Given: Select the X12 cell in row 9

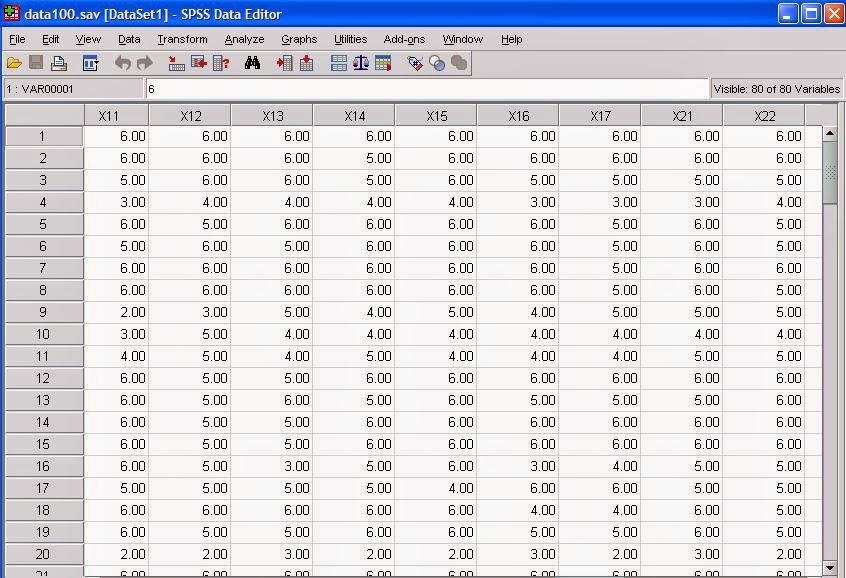Looking at the screenshot, I should click(x=190, y=312).
